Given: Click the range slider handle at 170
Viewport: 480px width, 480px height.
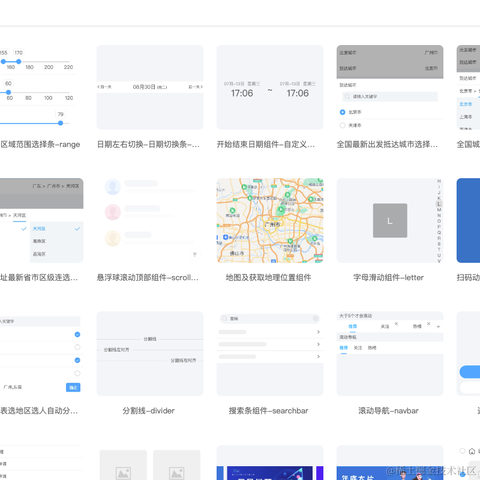Looking at the screenshot, I should pyautogui.click(x=19, y=61).
